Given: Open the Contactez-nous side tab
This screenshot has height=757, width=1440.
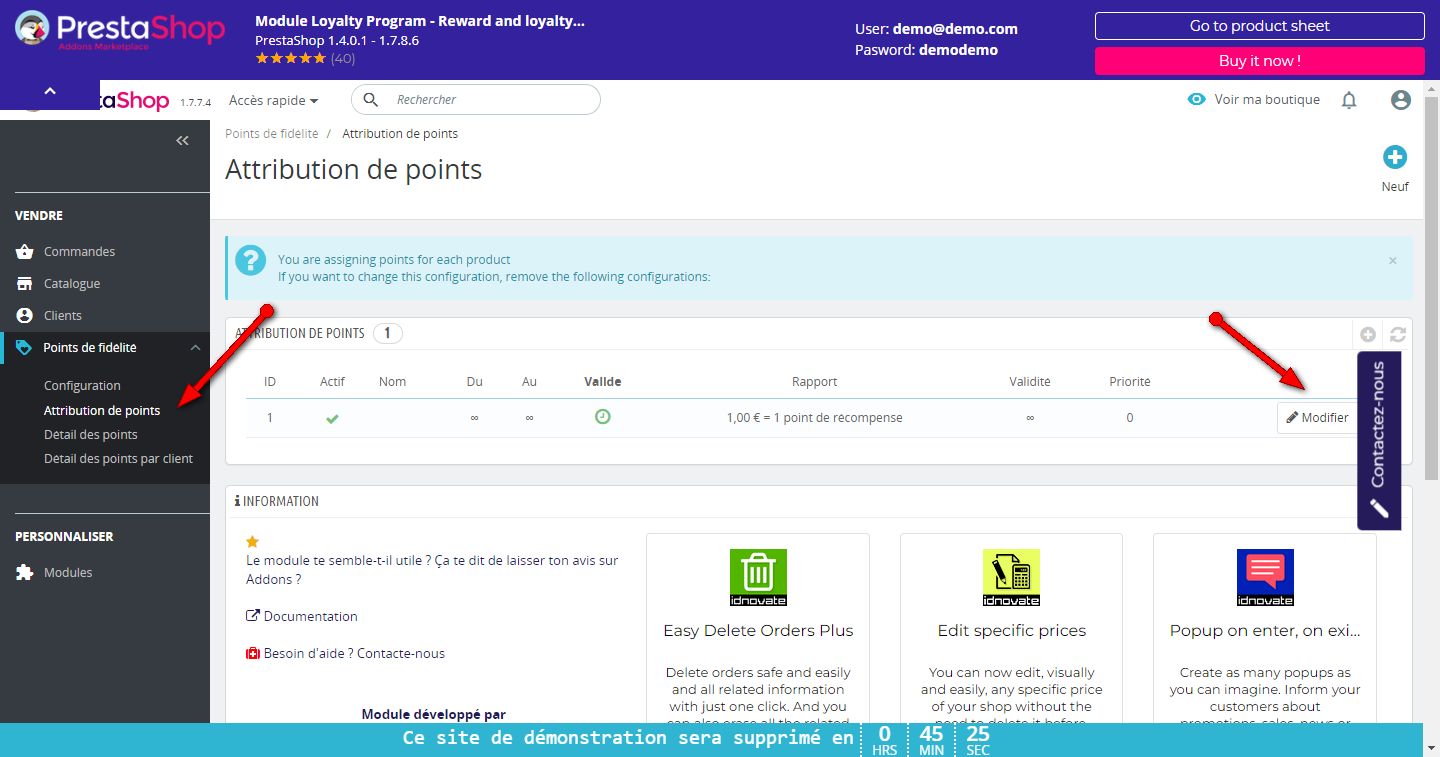Looking at the screenshot, I should click(x=1379, y=440).
